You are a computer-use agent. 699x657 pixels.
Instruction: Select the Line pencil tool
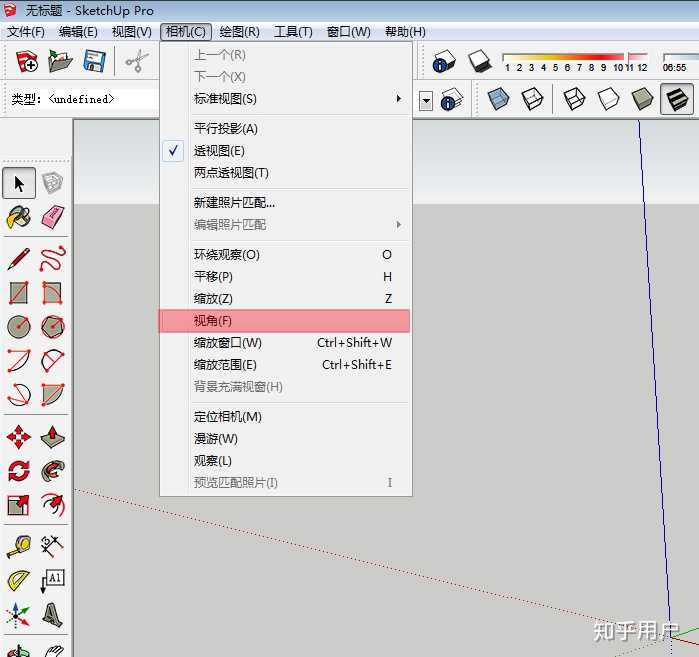pos(19,259)
